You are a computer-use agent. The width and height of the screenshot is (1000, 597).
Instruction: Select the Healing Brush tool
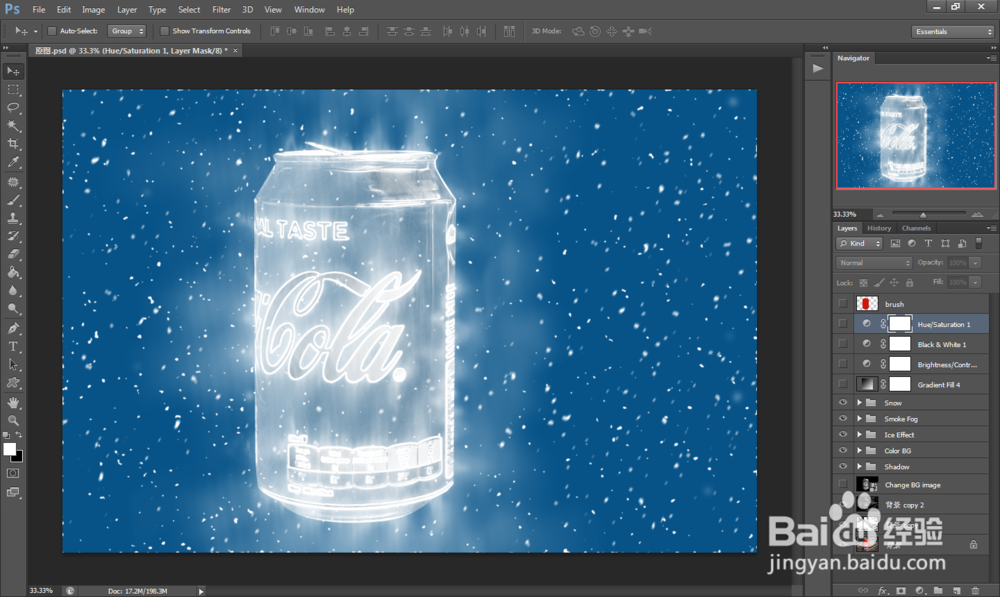click(x=13, y=182)
